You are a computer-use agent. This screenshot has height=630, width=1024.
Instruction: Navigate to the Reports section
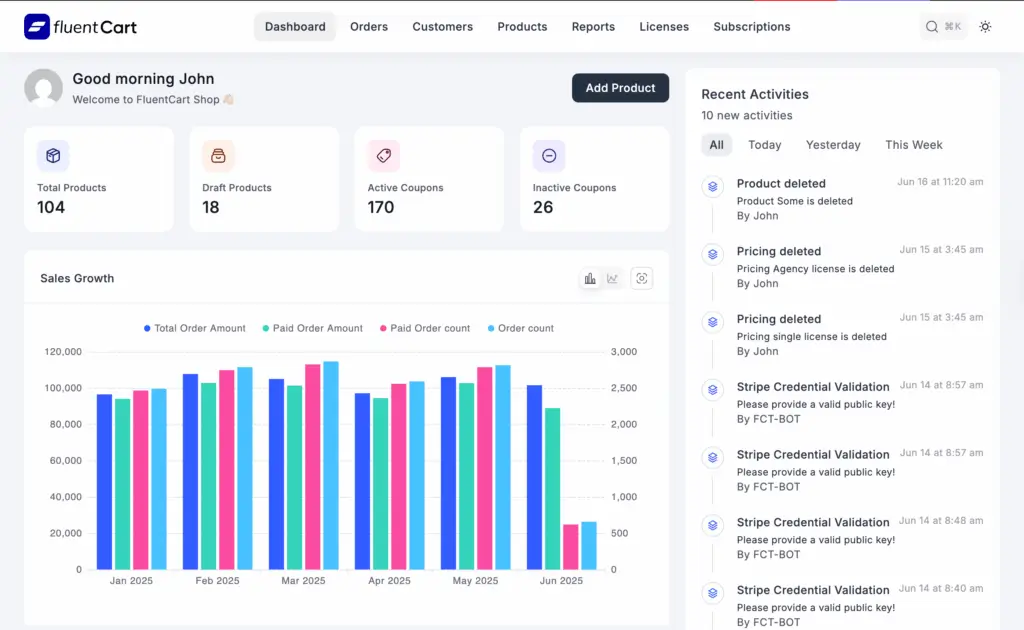(x=593, y=26)
